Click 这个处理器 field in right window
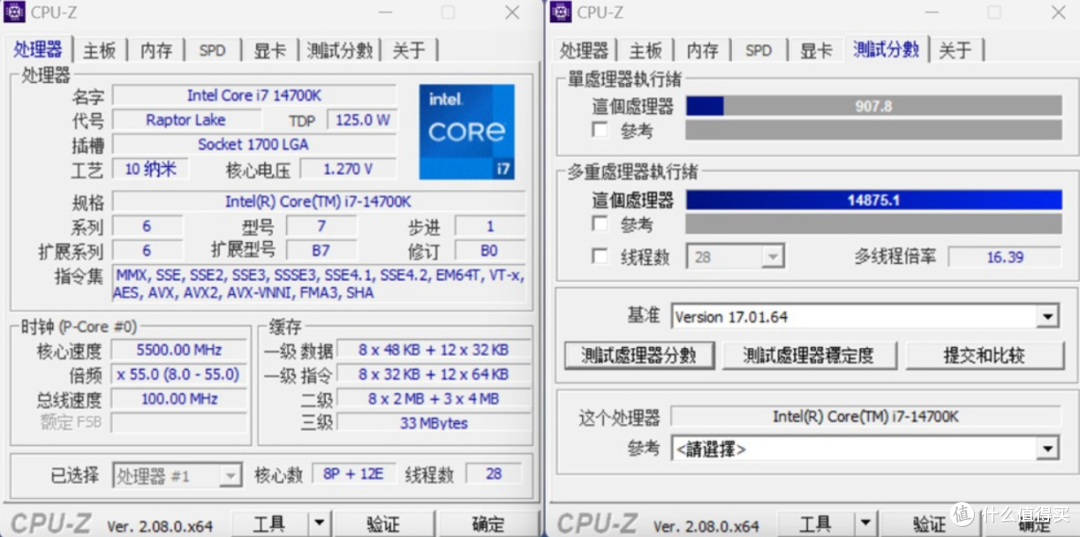Viewport: 1080px width, 537px height. coord(866,417)
